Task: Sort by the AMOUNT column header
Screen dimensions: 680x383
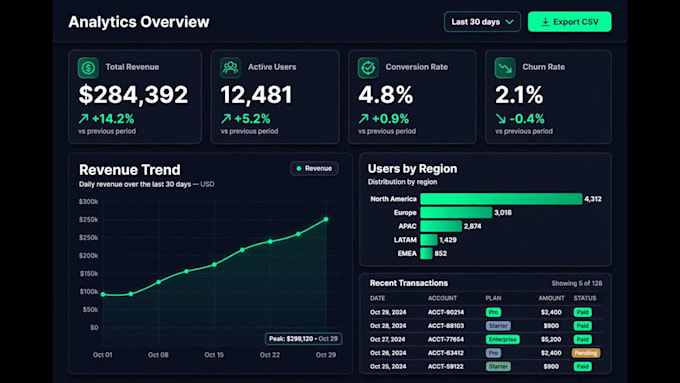Action: [551, 298]
